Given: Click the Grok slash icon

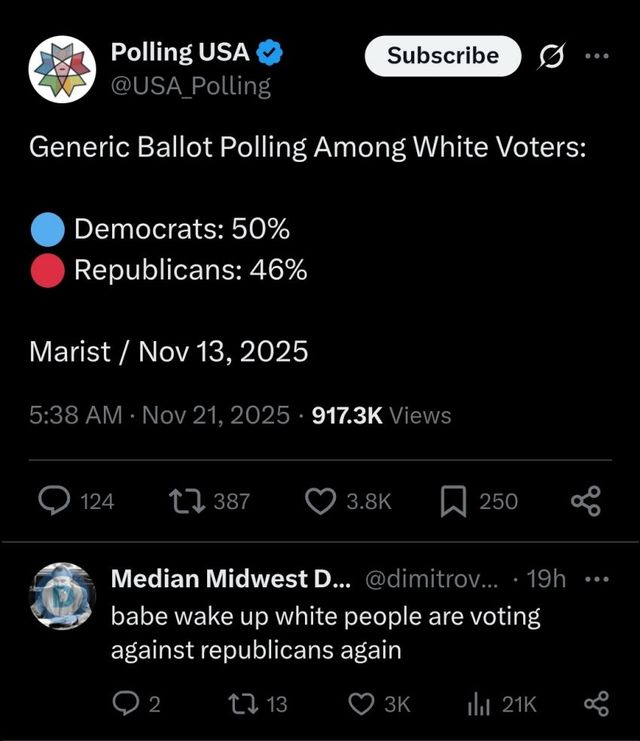Looking at the screenshot, I should tap(550, 57).
